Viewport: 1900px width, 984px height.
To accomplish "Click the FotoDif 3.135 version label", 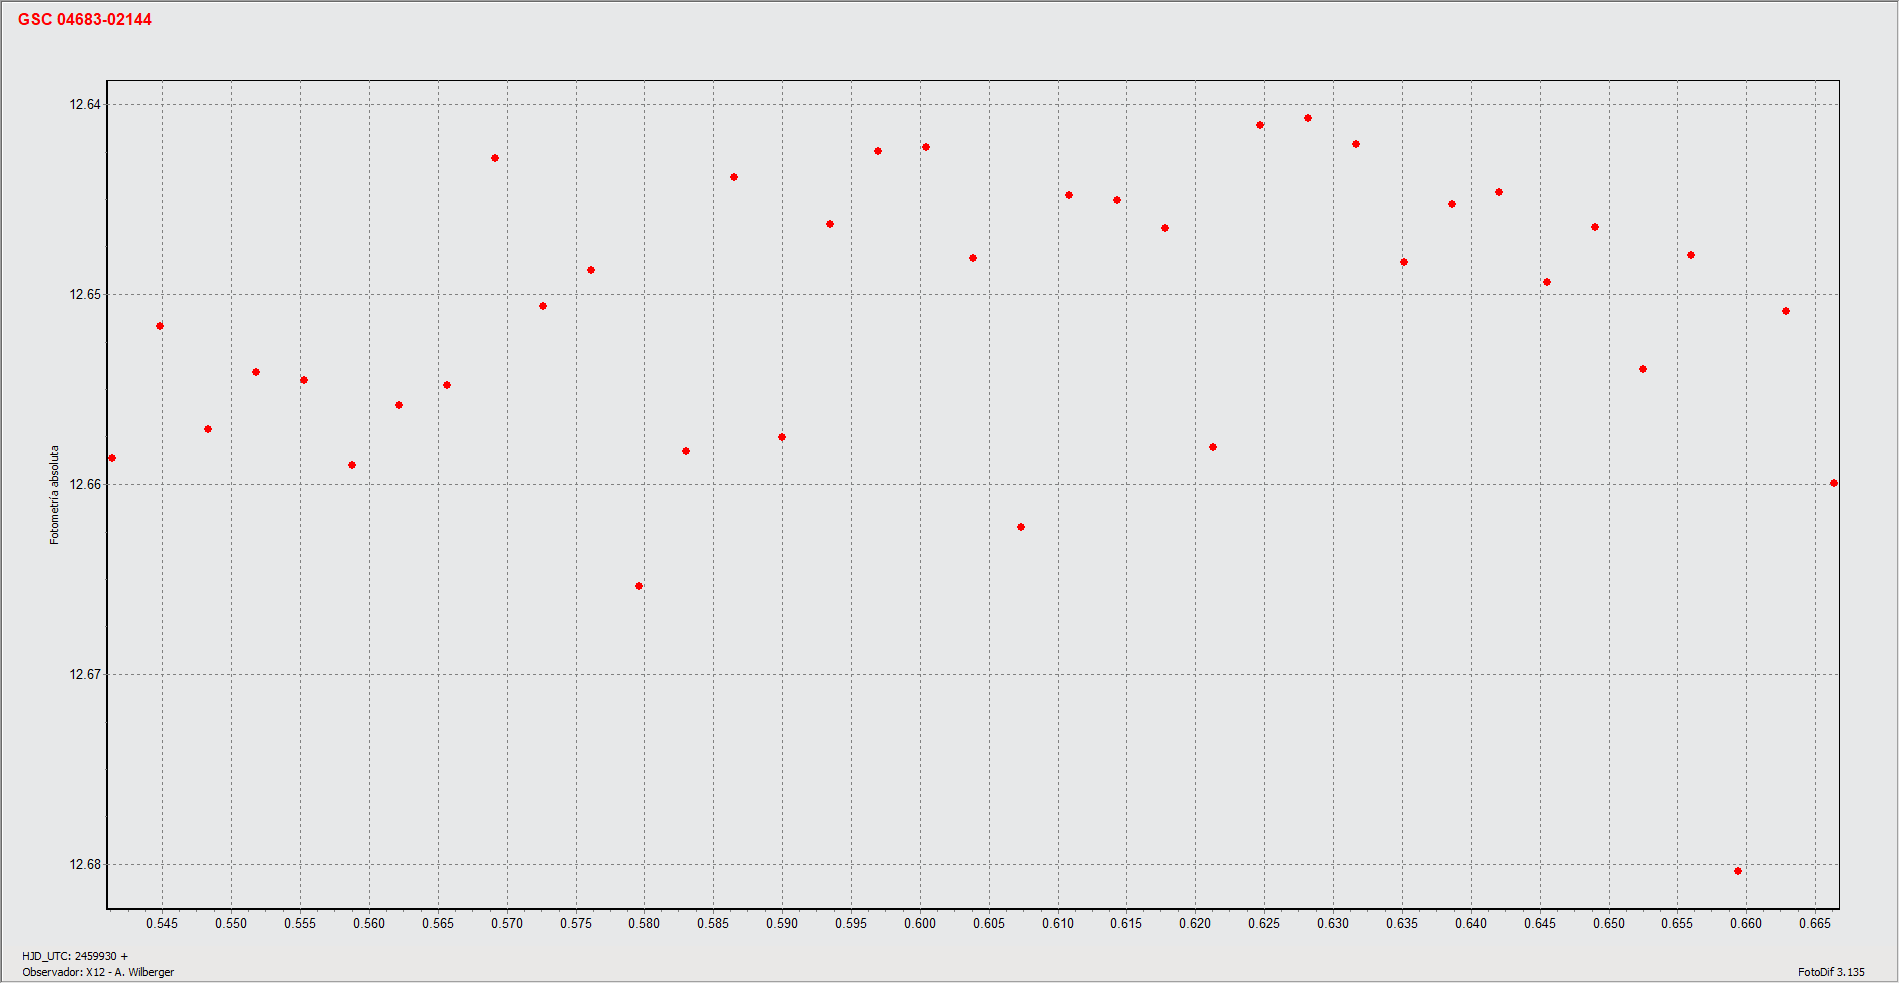I will pos(1830,972).
